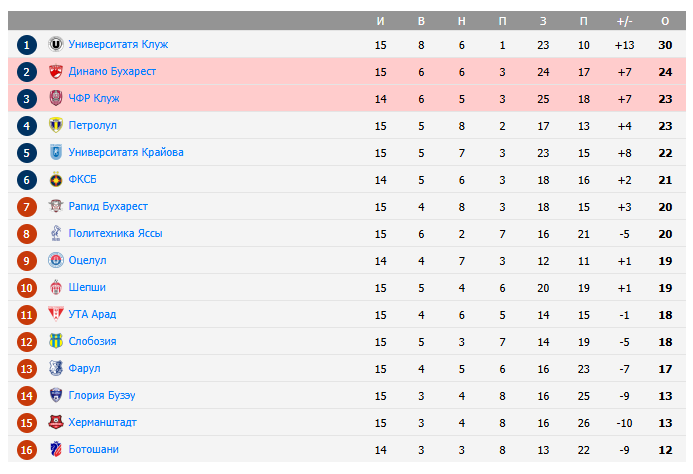Click the УТА Арад club crest icon

(56, 315)
